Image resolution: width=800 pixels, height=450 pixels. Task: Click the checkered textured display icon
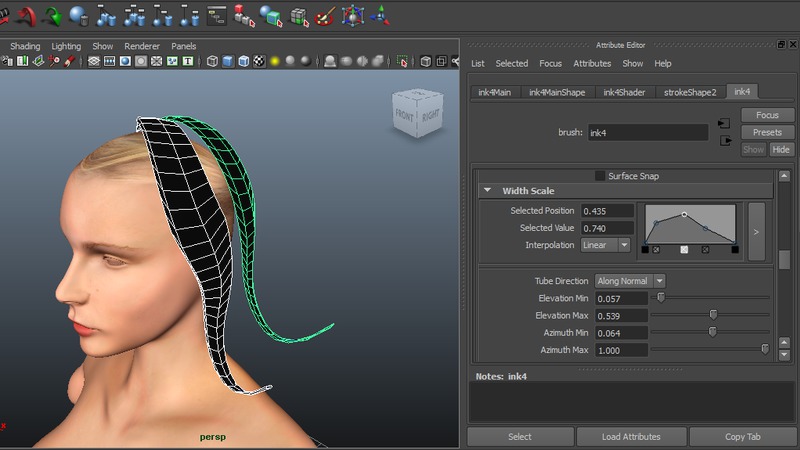tap(260, 62)
